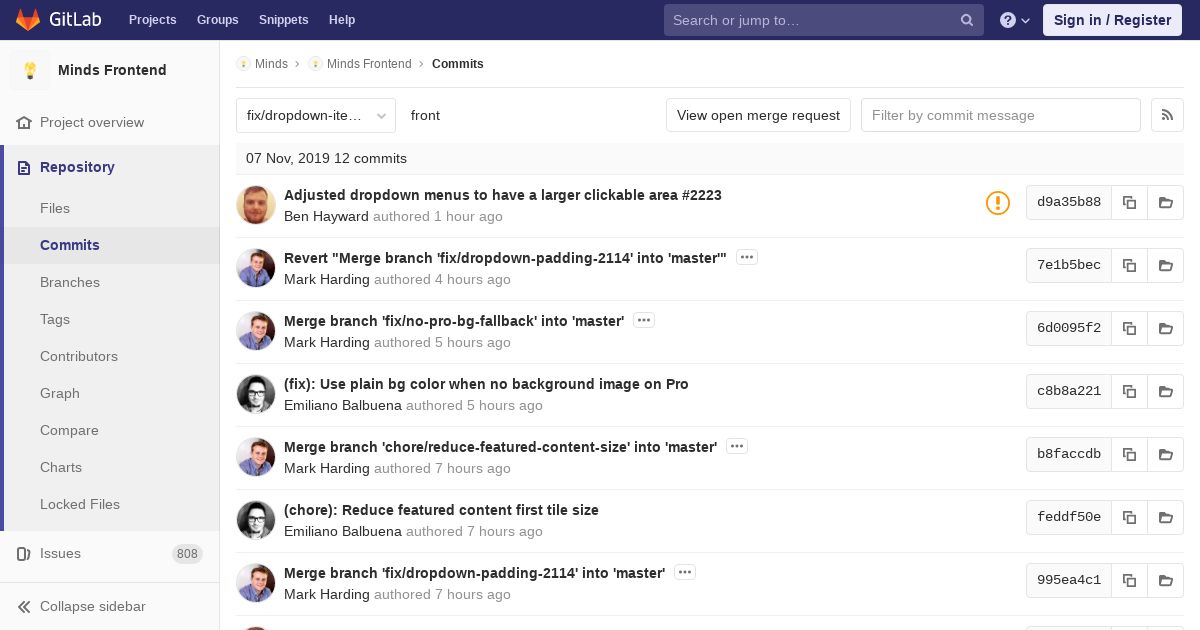Open the pipeline warning status icon

click(997, 203)
